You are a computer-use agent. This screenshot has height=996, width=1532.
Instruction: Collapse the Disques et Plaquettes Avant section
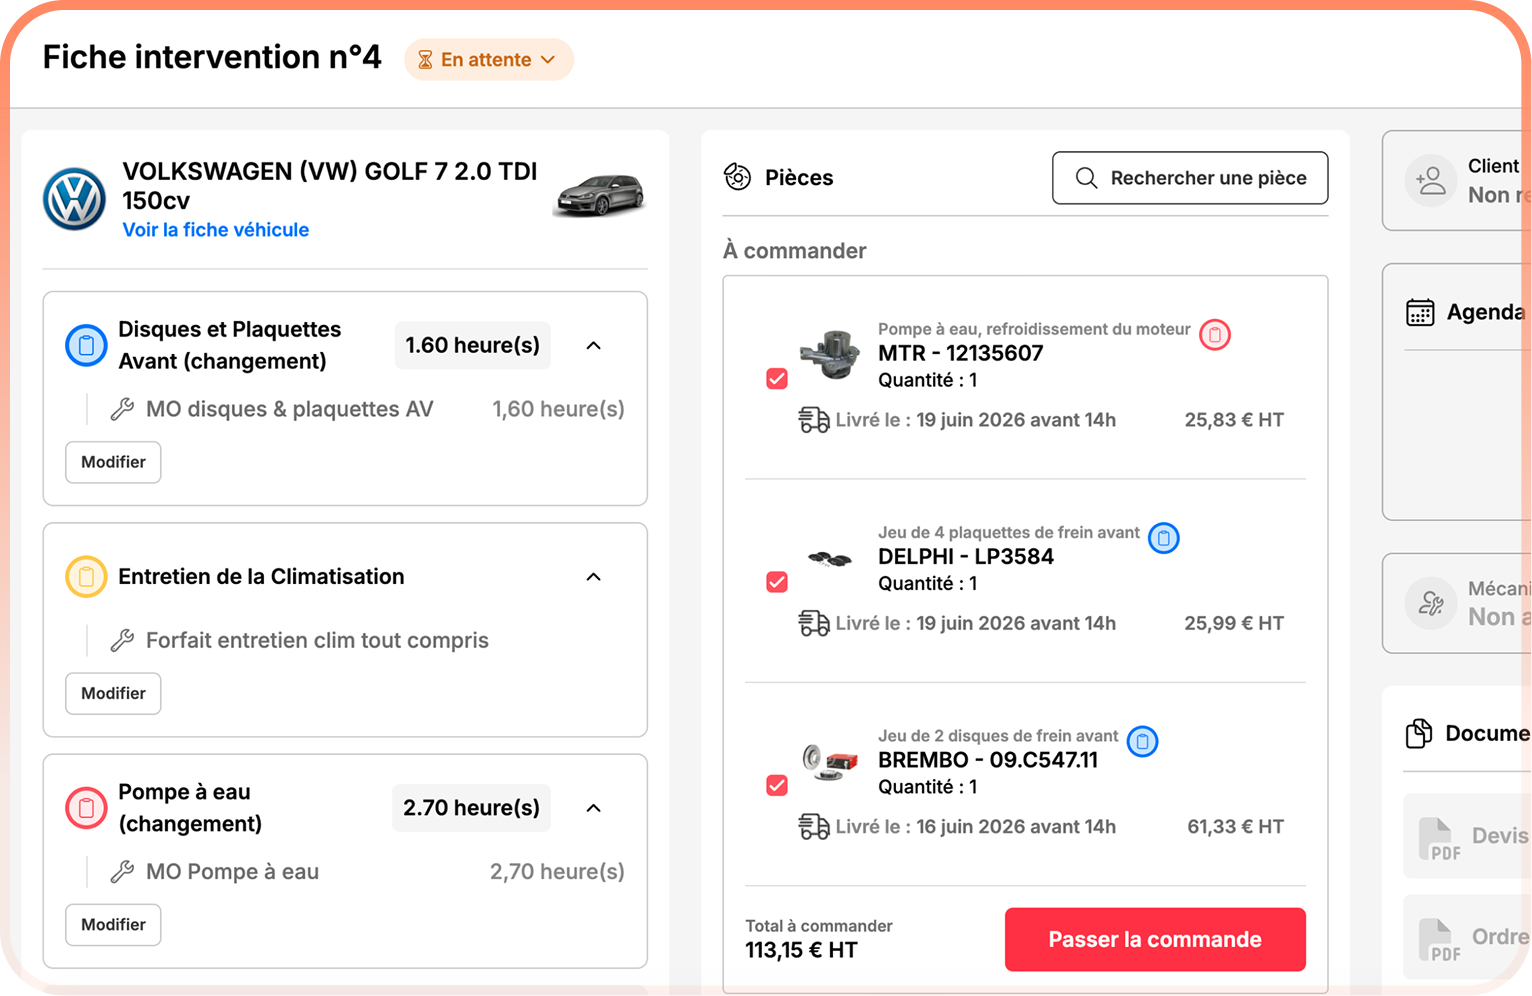[594, 346]
